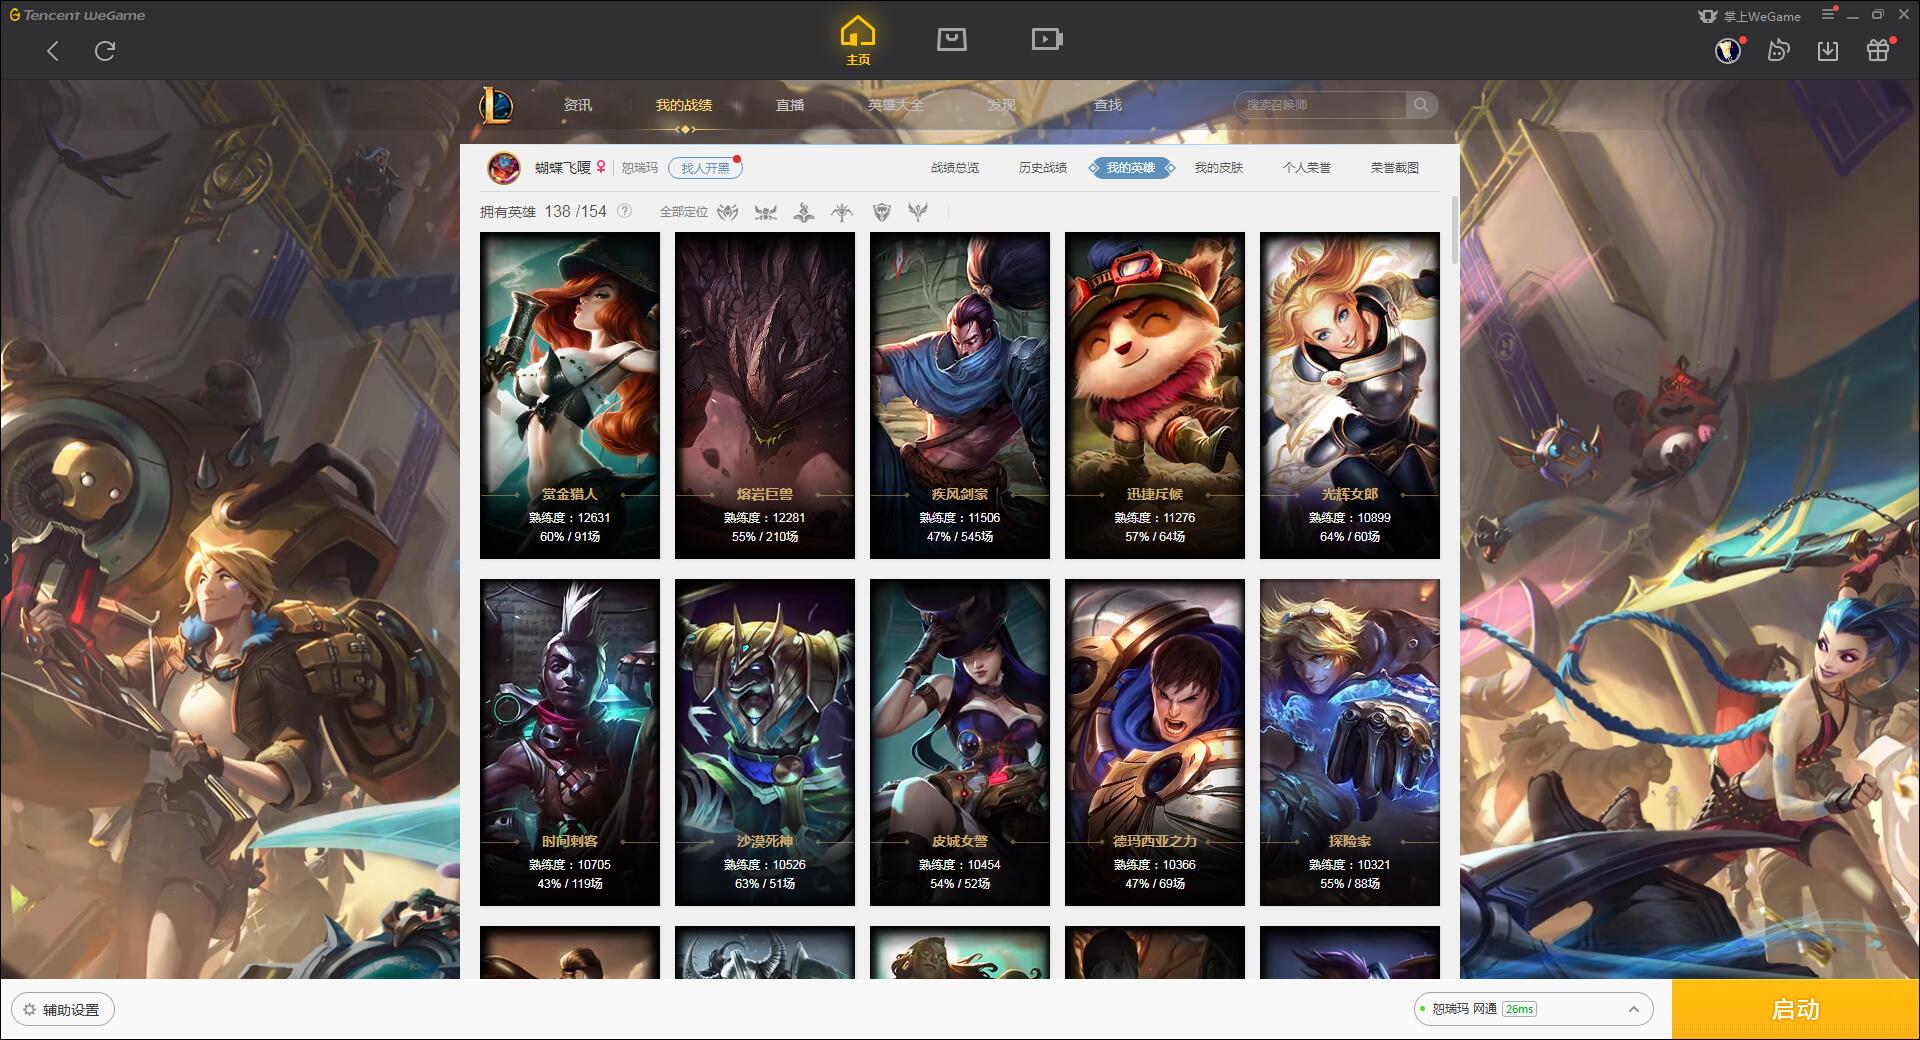This screenshot has height=1040, width=1920.
Task: Click the League of Legends logo
Action: point(496,105)
